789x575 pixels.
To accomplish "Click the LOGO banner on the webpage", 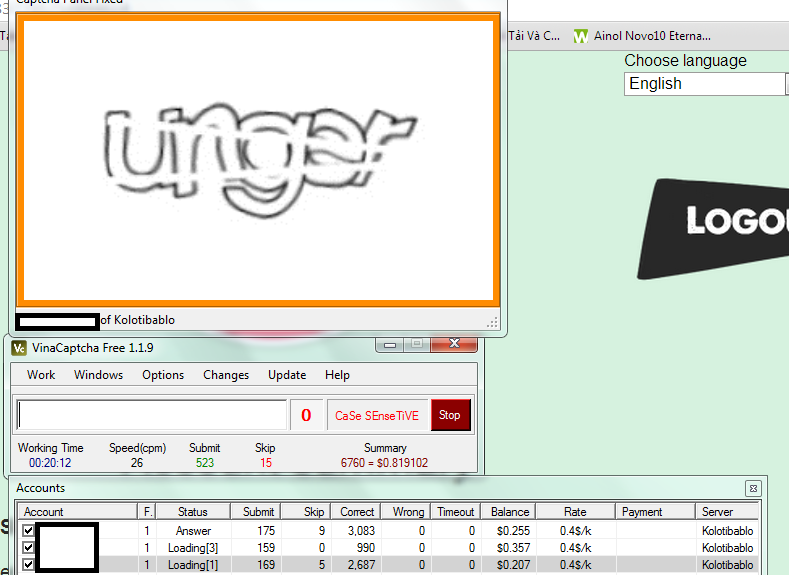I will click(x=713, y=228).
